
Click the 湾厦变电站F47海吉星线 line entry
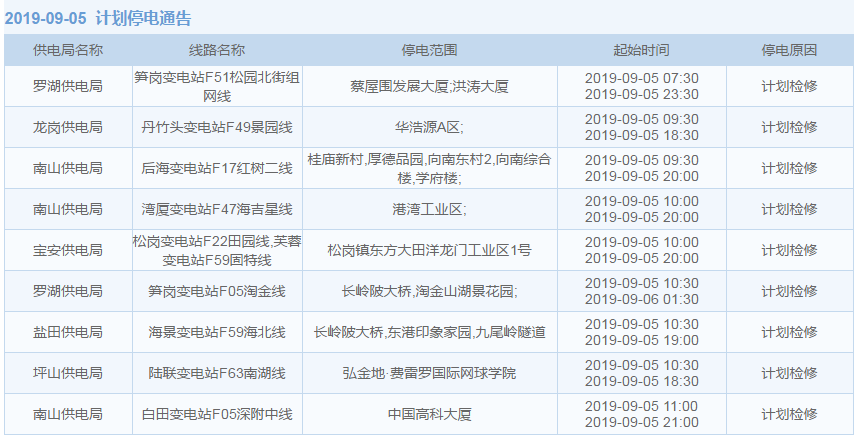pos(217,209)
